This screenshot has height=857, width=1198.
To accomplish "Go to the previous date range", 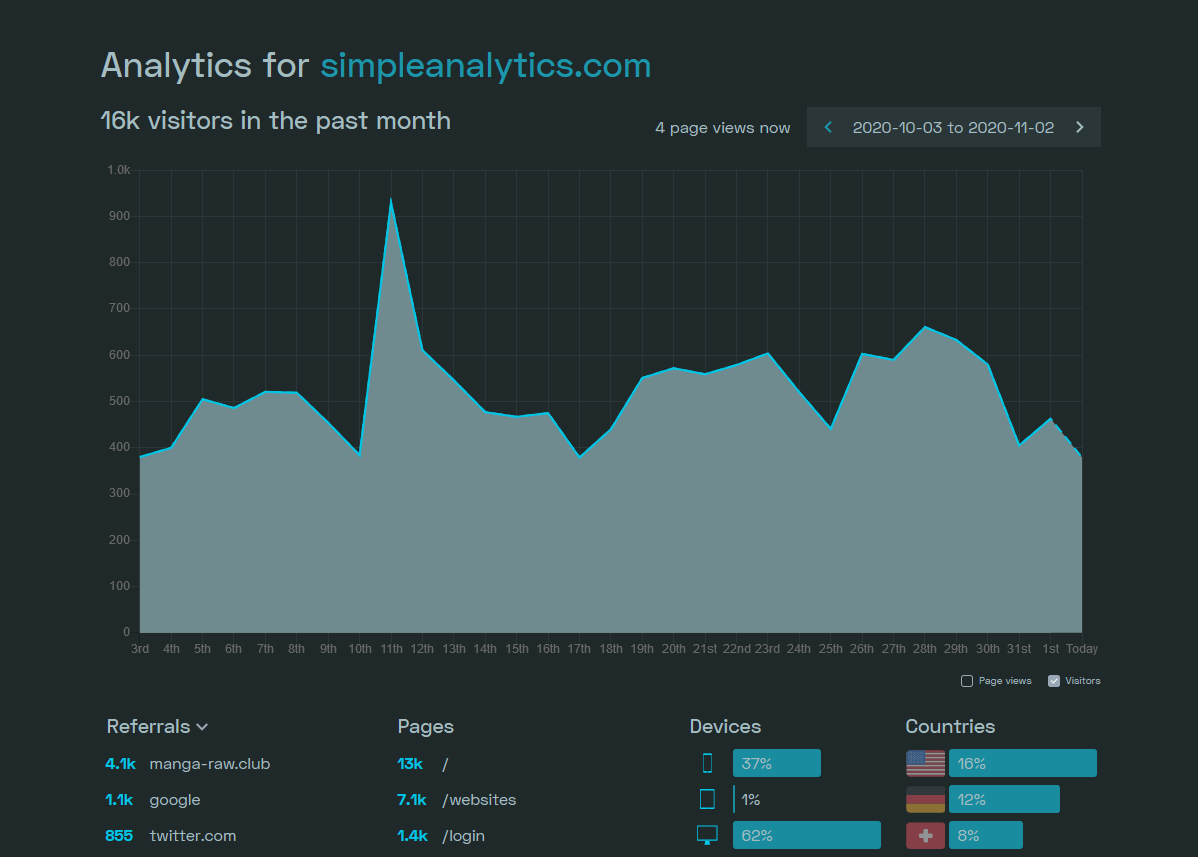I will pos(828,128).
